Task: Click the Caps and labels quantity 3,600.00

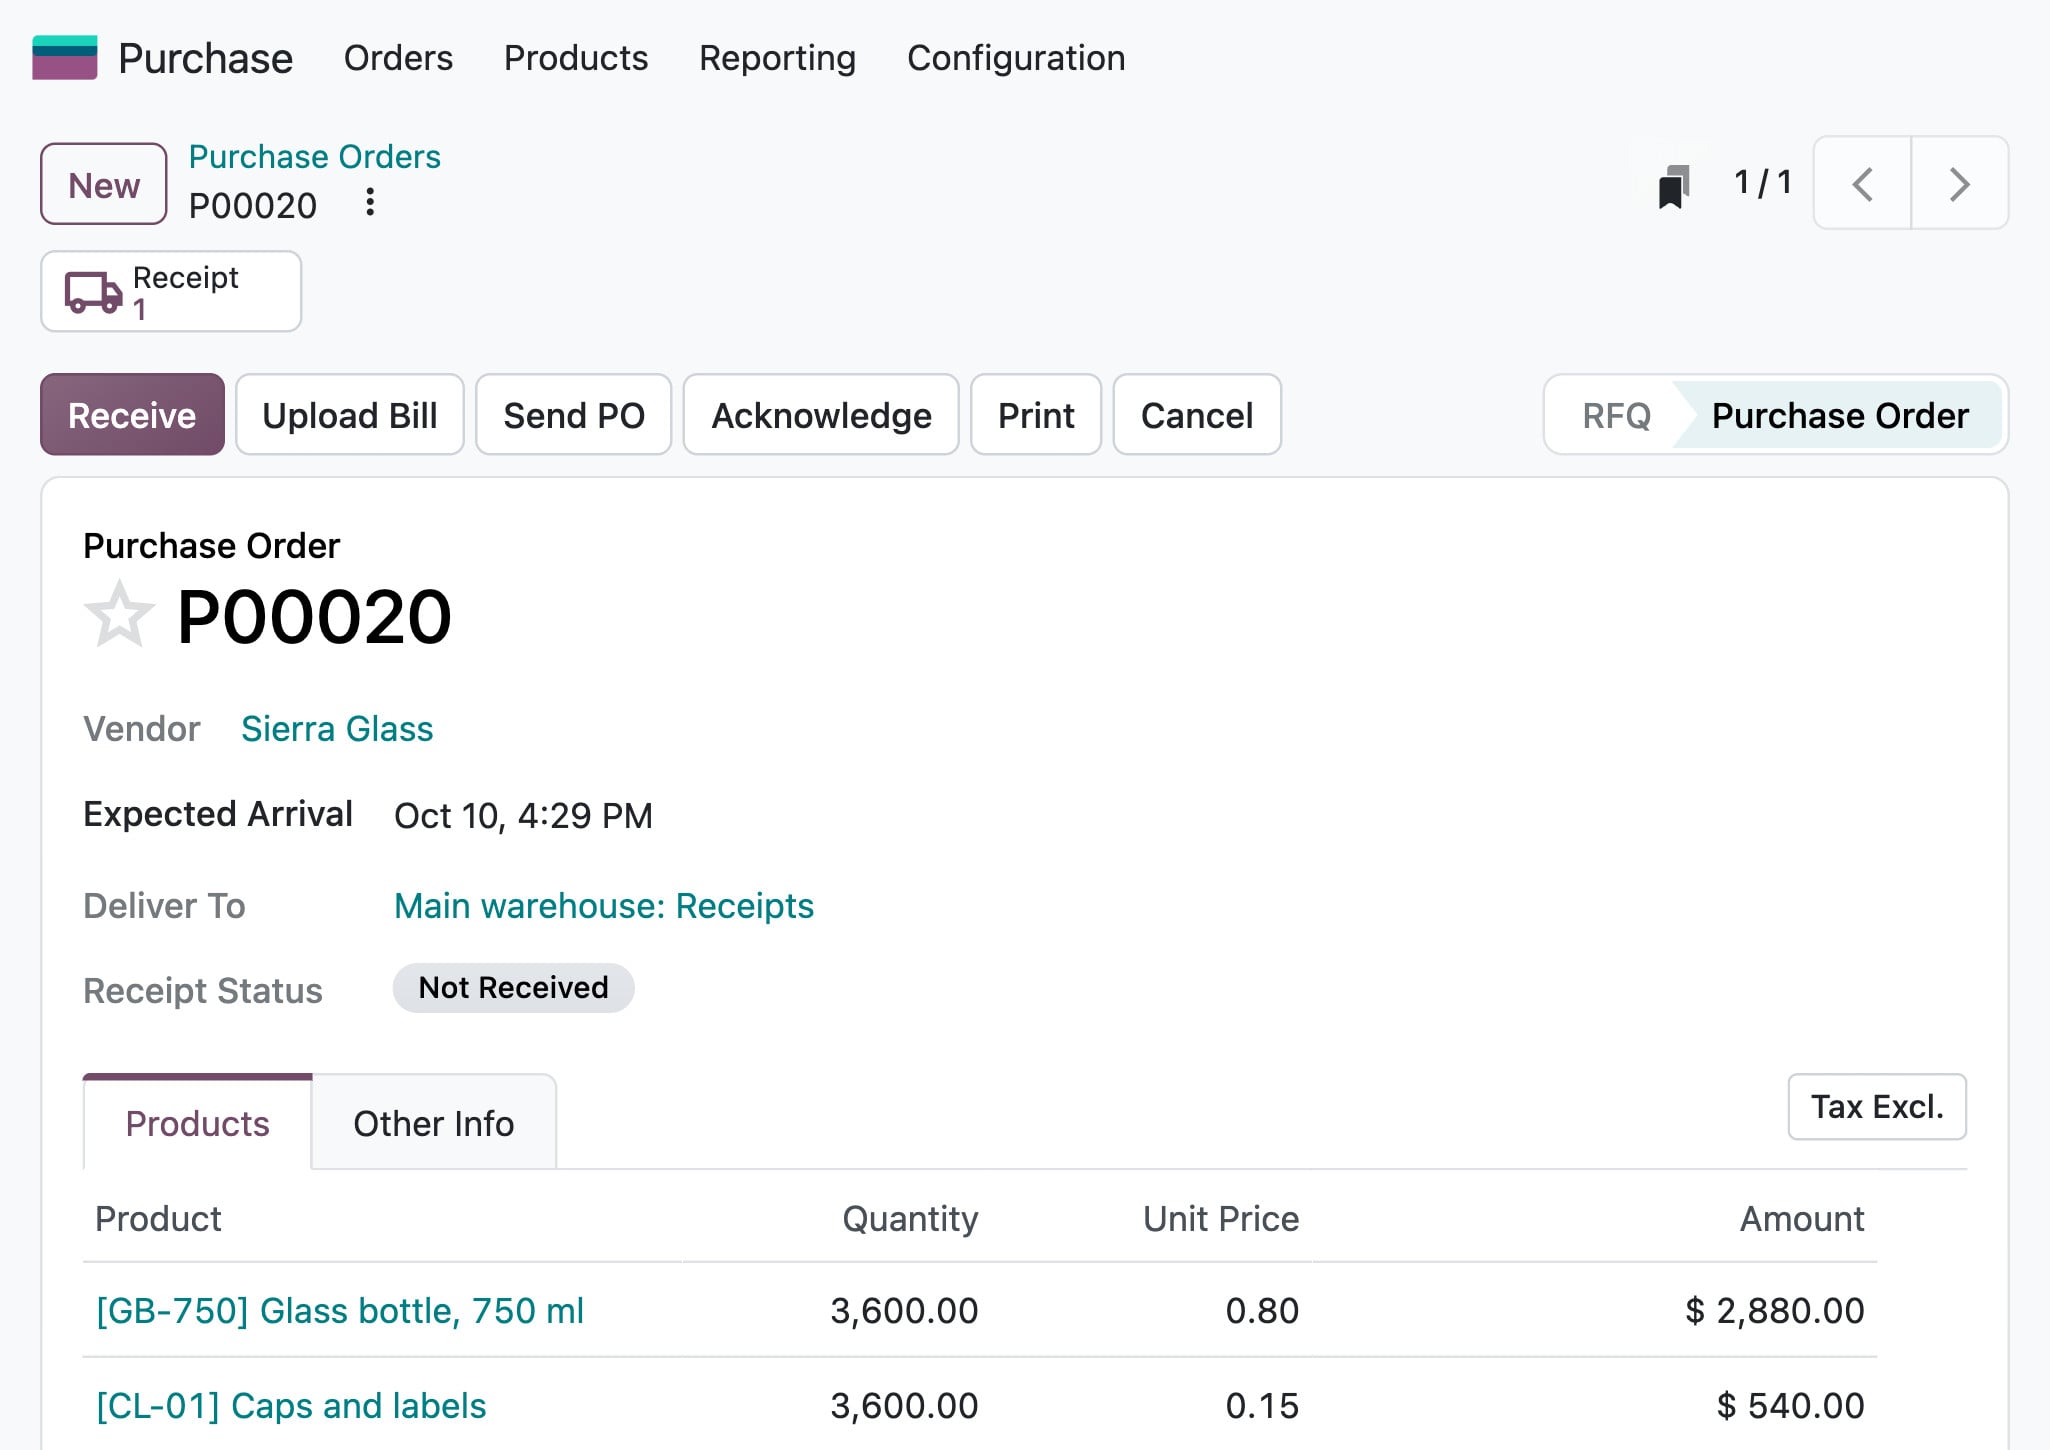Action: [x=904, y=1406]
